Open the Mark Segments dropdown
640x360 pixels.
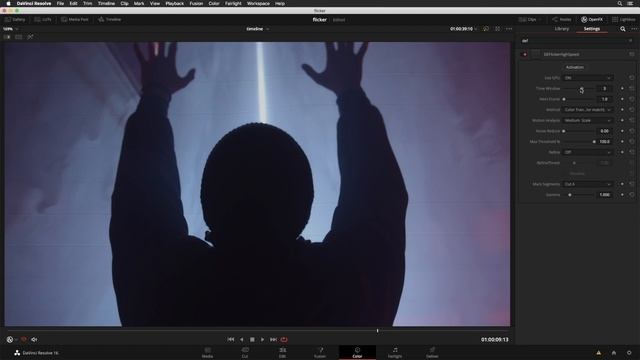(588, 184)
